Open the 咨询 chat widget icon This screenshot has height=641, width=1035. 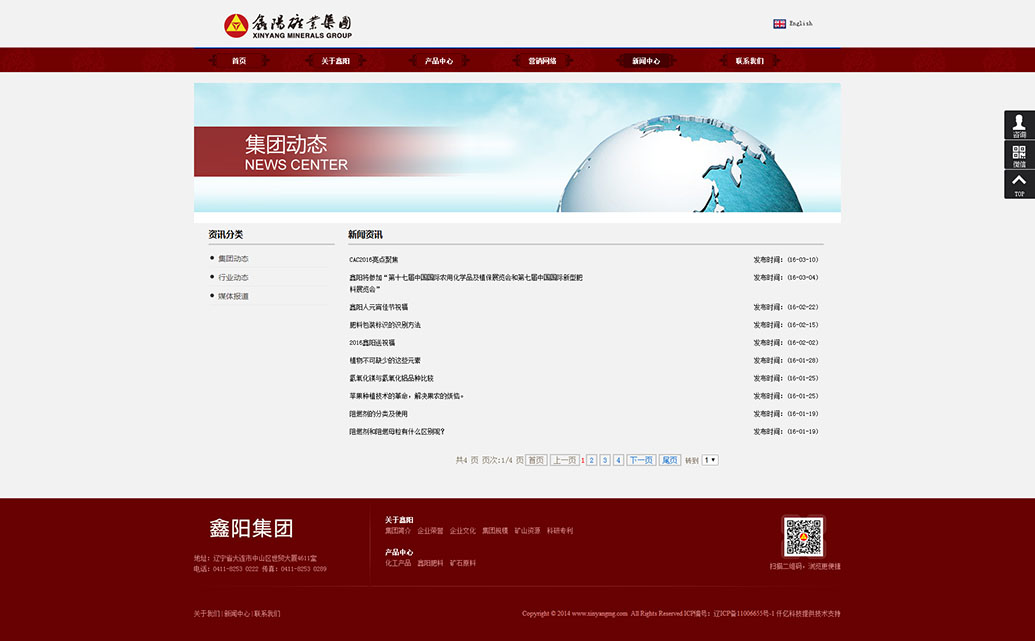click(1019, 125)
